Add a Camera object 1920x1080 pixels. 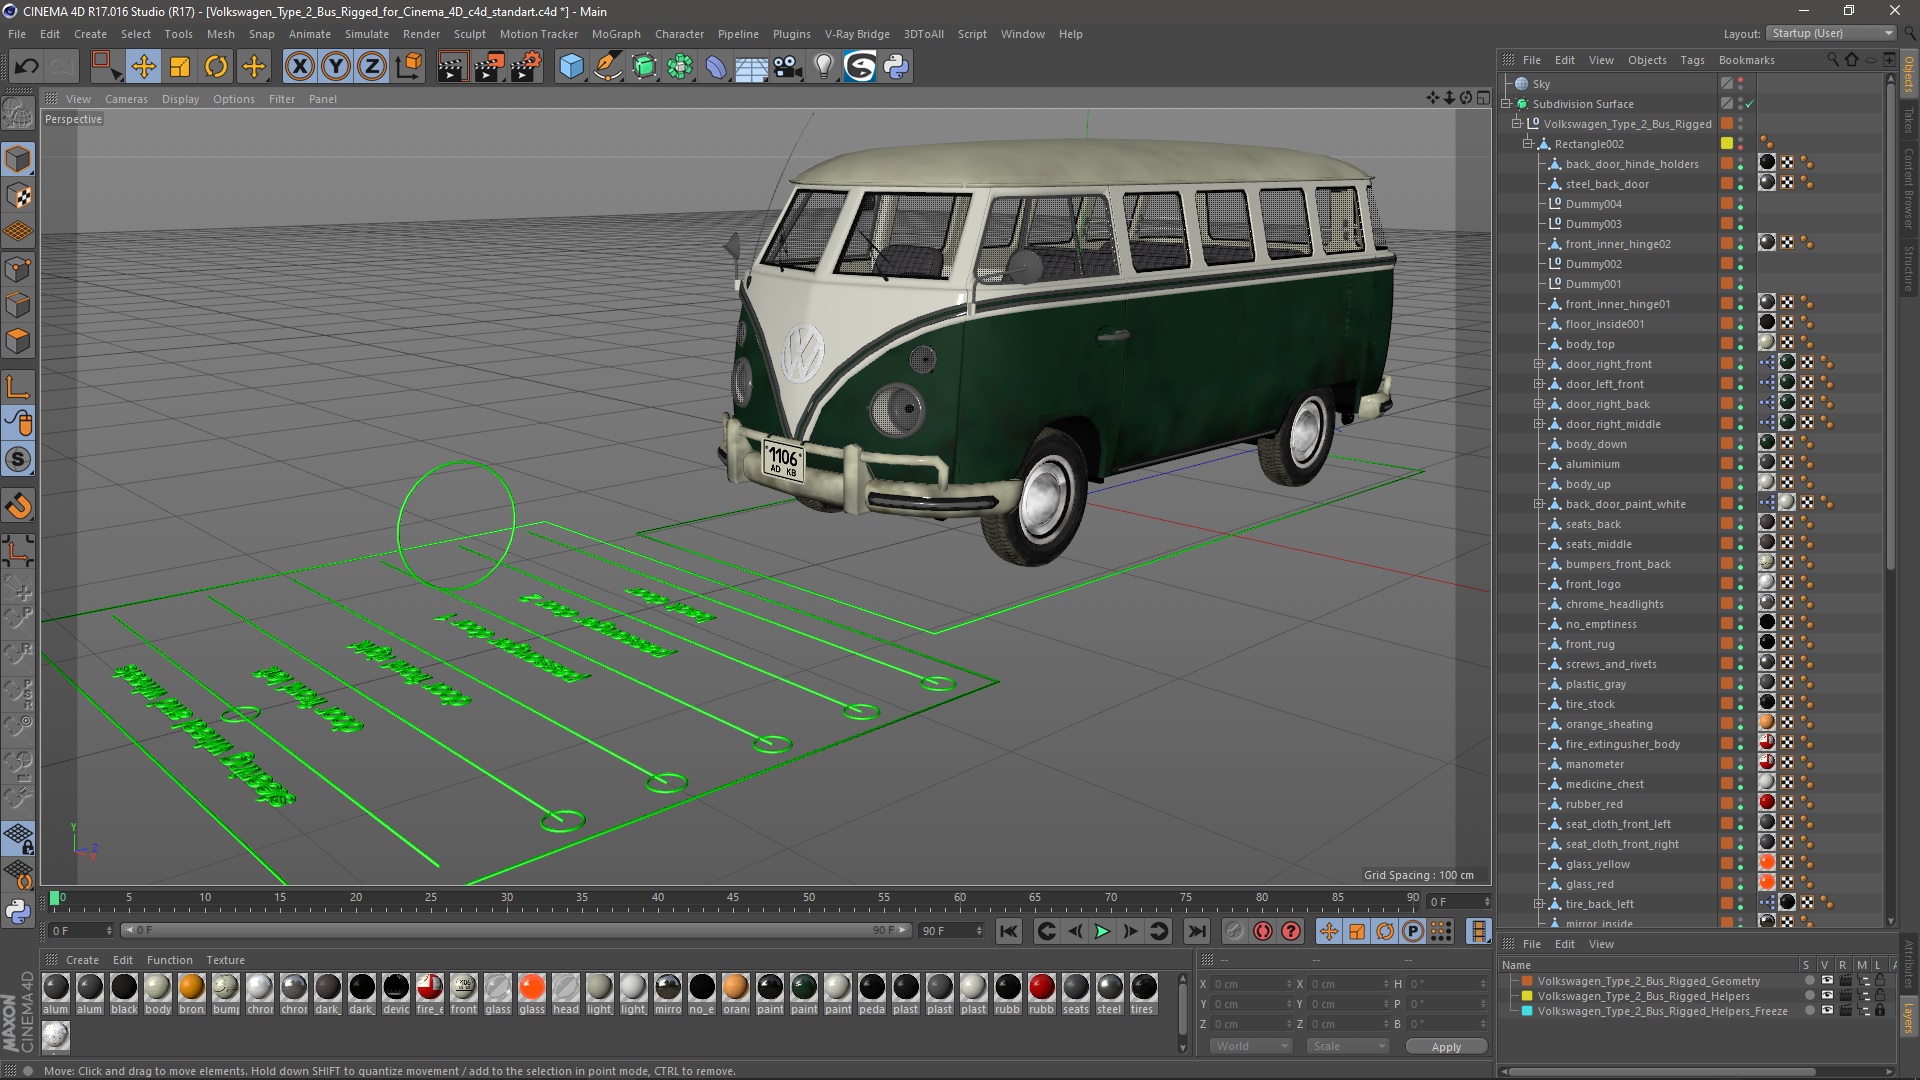(788, 67)
